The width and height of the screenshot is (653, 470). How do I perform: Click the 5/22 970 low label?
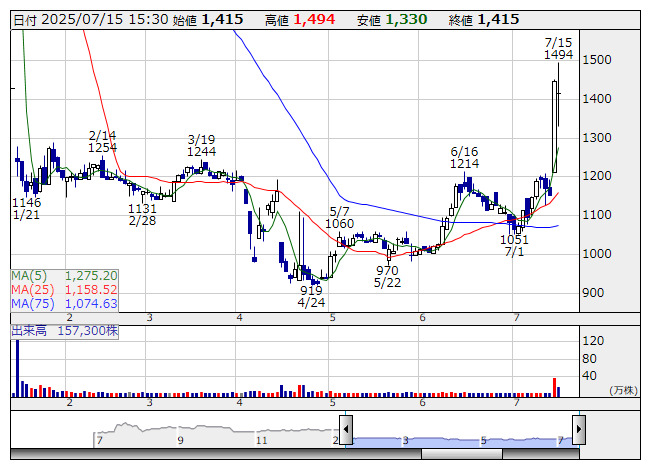[387, 277]
